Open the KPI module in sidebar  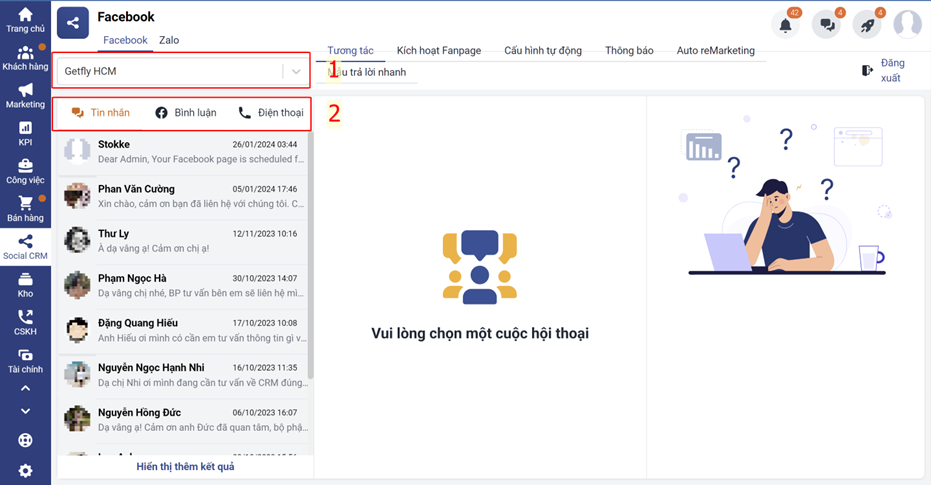click(x=25, y=134)
